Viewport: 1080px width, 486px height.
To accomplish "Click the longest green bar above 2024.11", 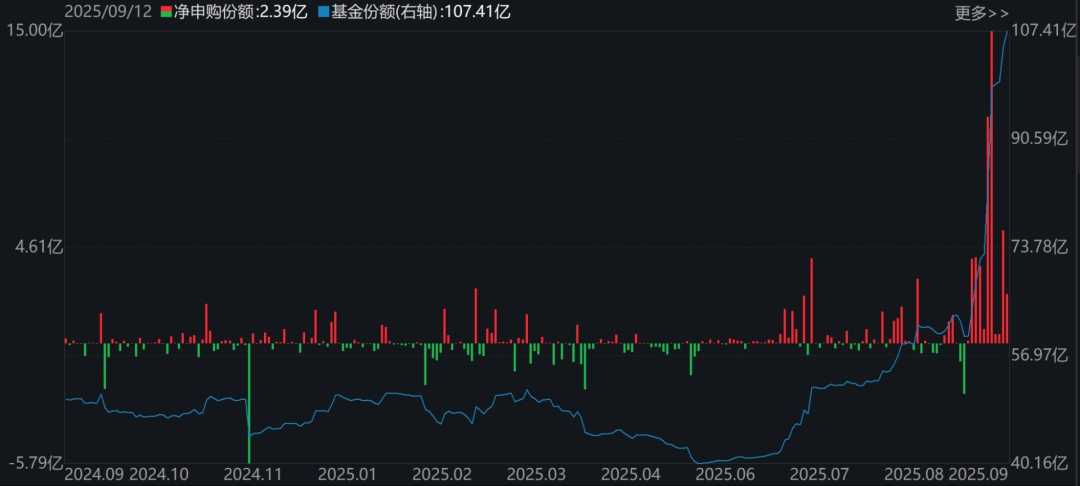I will (x=249, y=390).
